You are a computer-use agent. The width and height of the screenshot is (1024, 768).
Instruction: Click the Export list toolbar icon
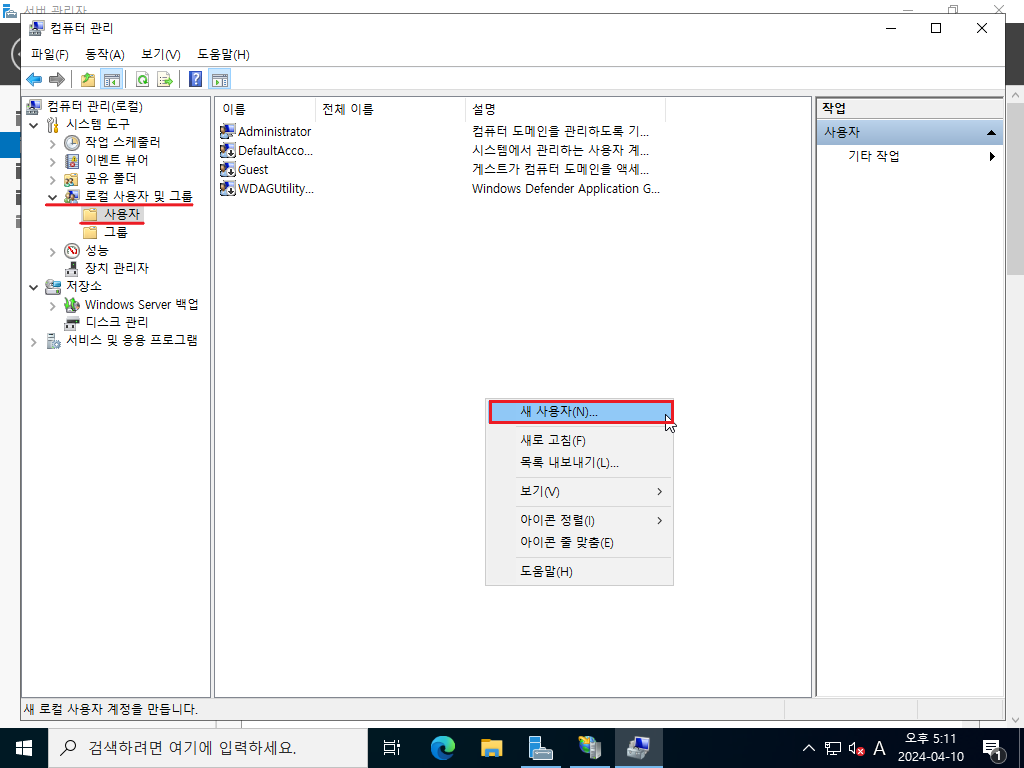point(165,80)
